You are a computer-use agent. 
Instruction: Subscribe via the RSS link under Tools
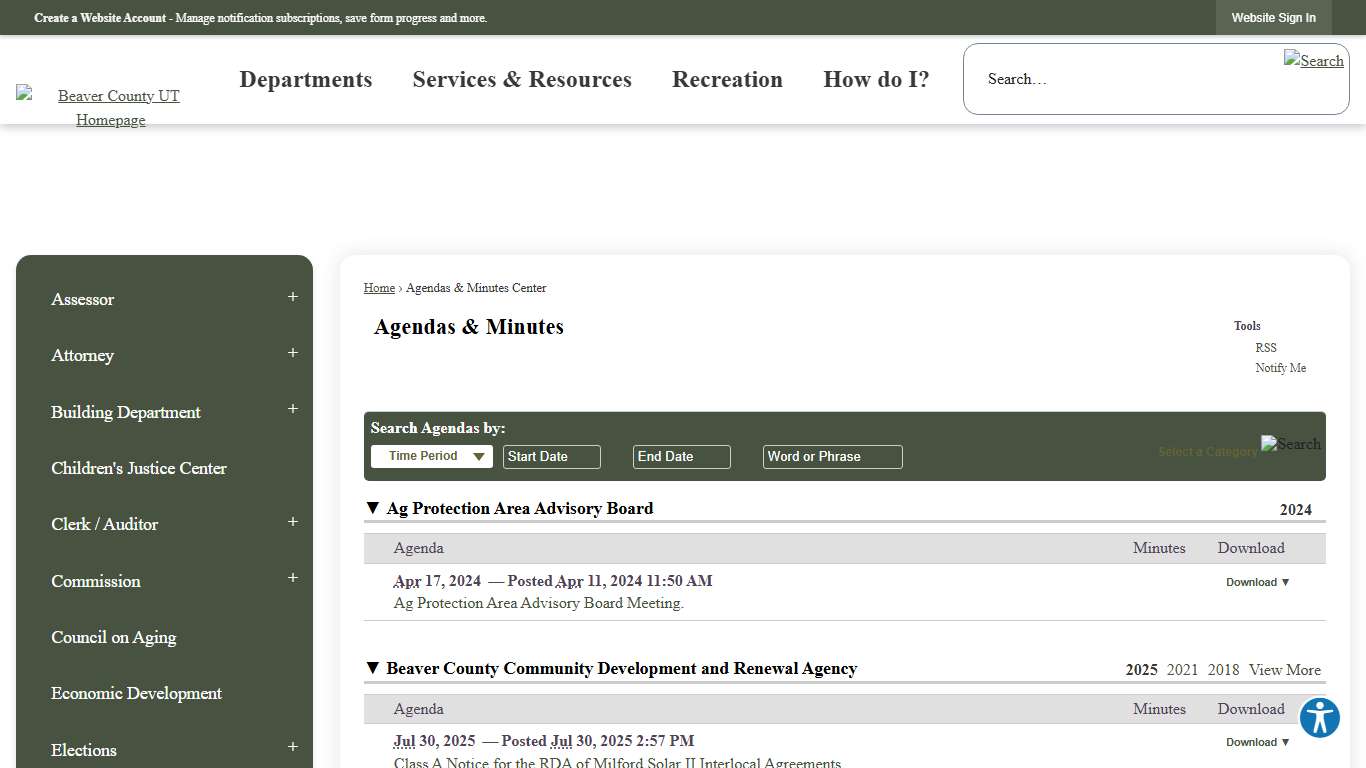pyautogui.click(x=1266, y=347)
